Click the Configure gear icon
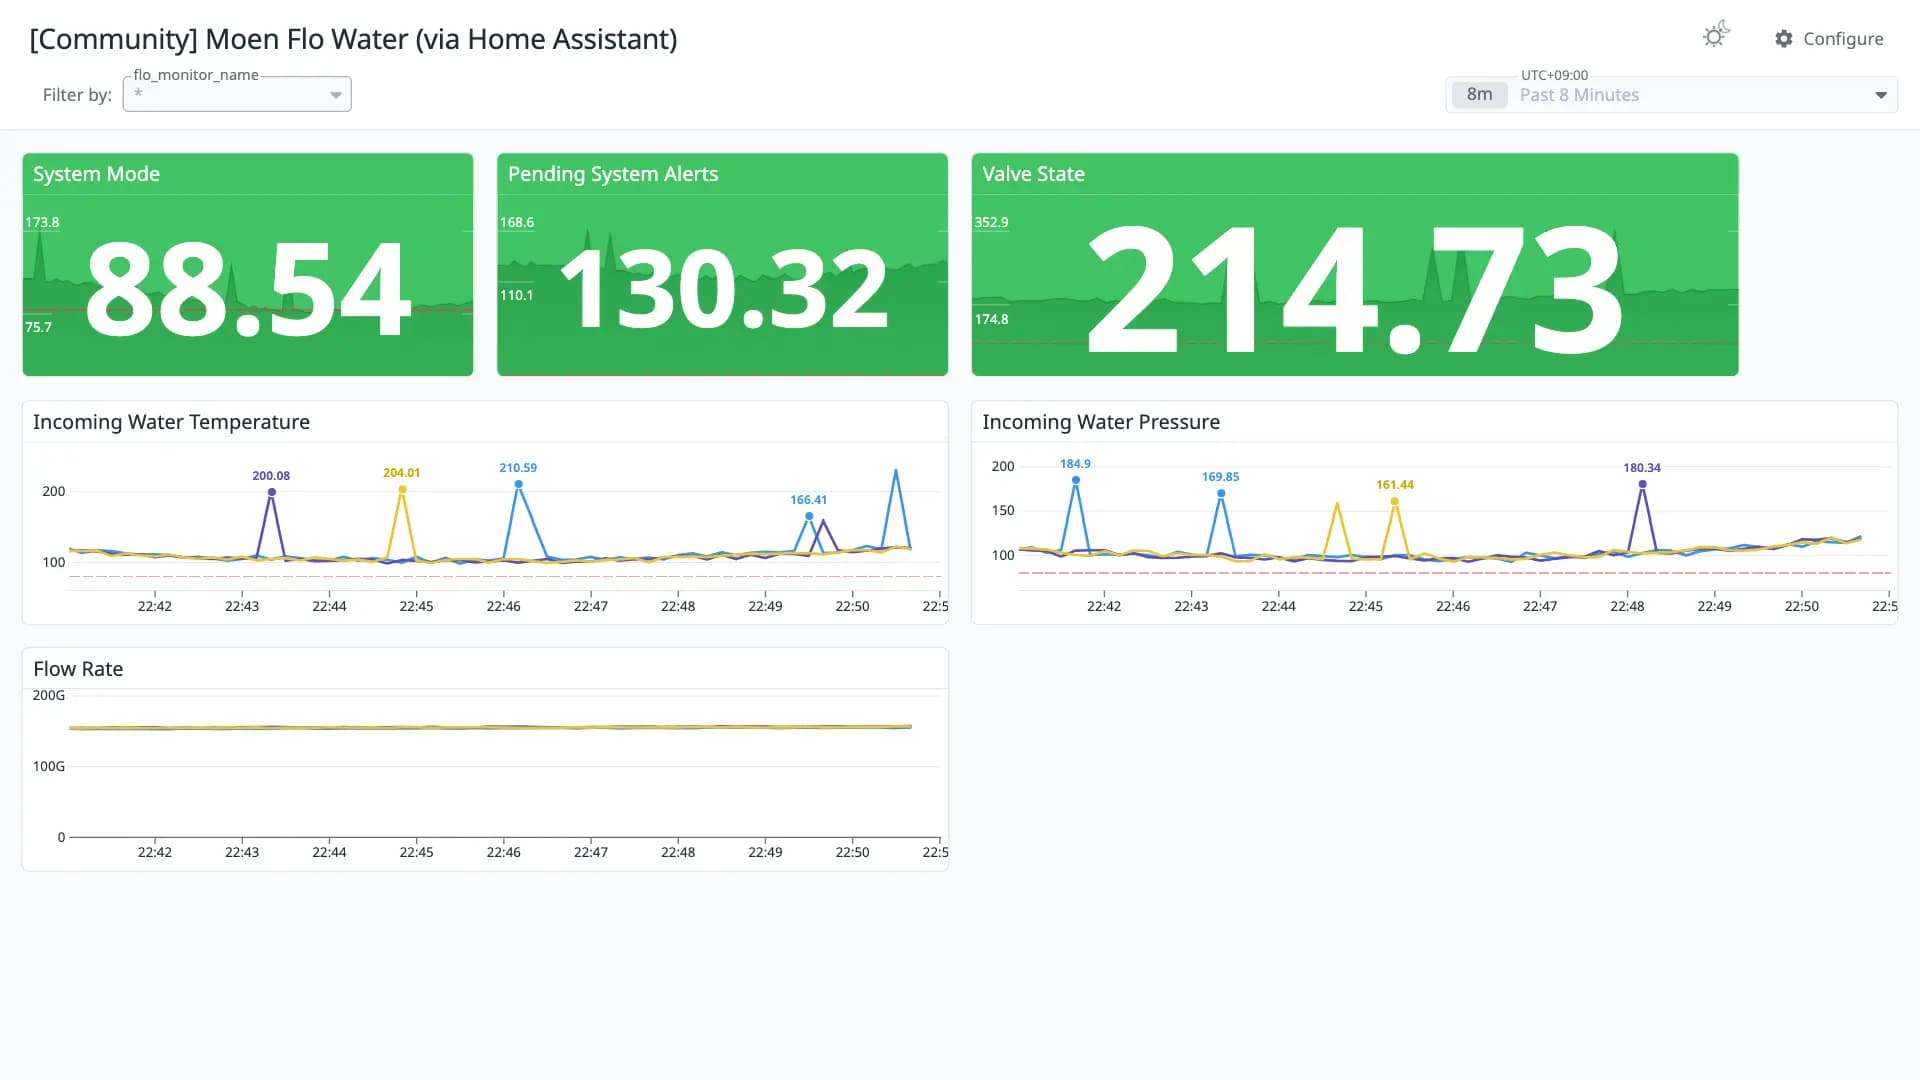Image resolution: width=1920 pixels, height=1080 pixels. coord(1784,39)
